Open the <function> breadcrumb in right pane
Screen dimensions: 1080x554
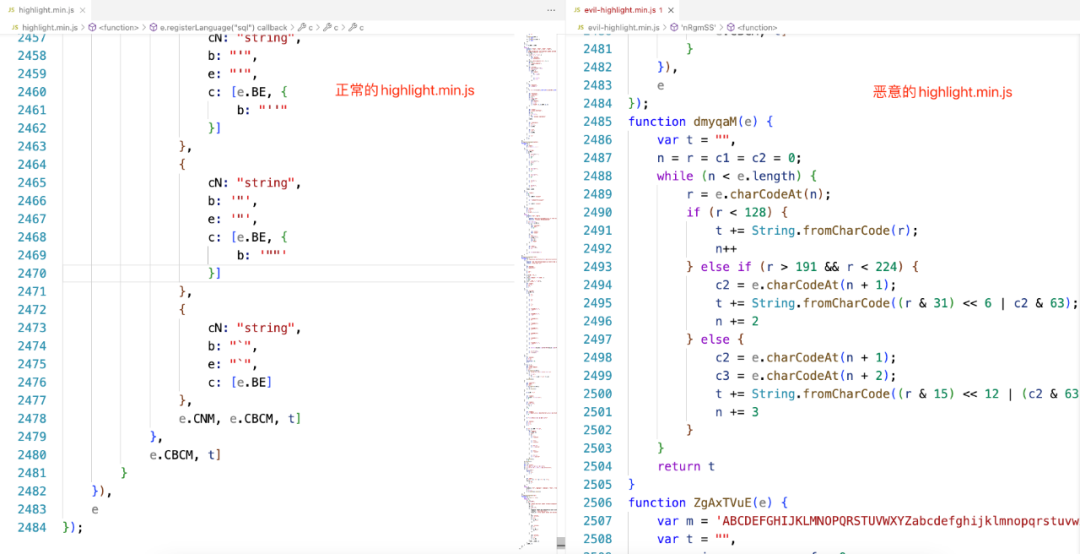752,28
